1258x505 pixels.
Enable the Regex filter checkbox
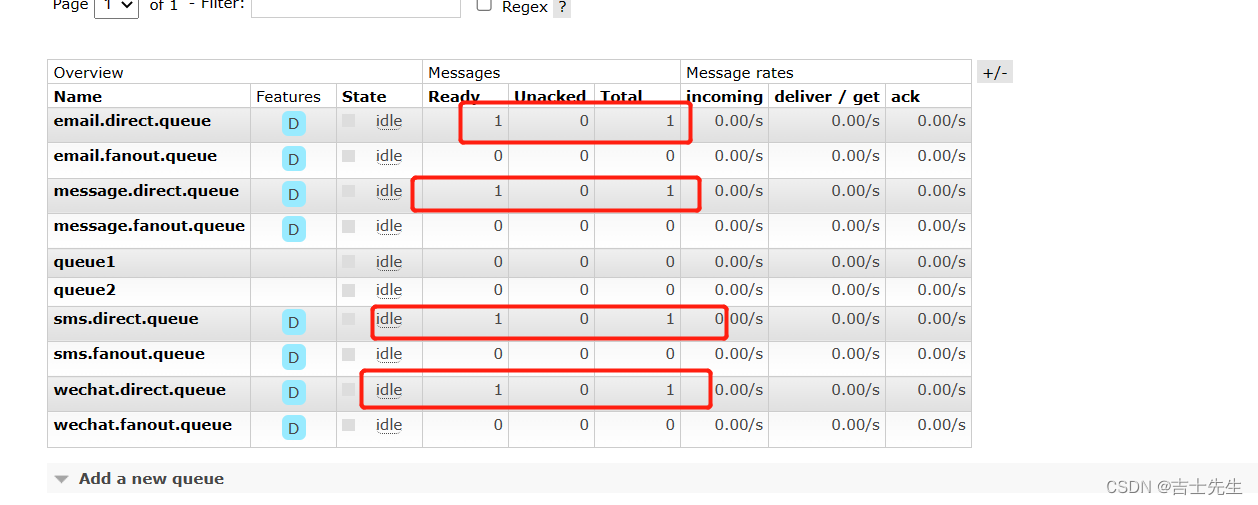coord(484,5)
